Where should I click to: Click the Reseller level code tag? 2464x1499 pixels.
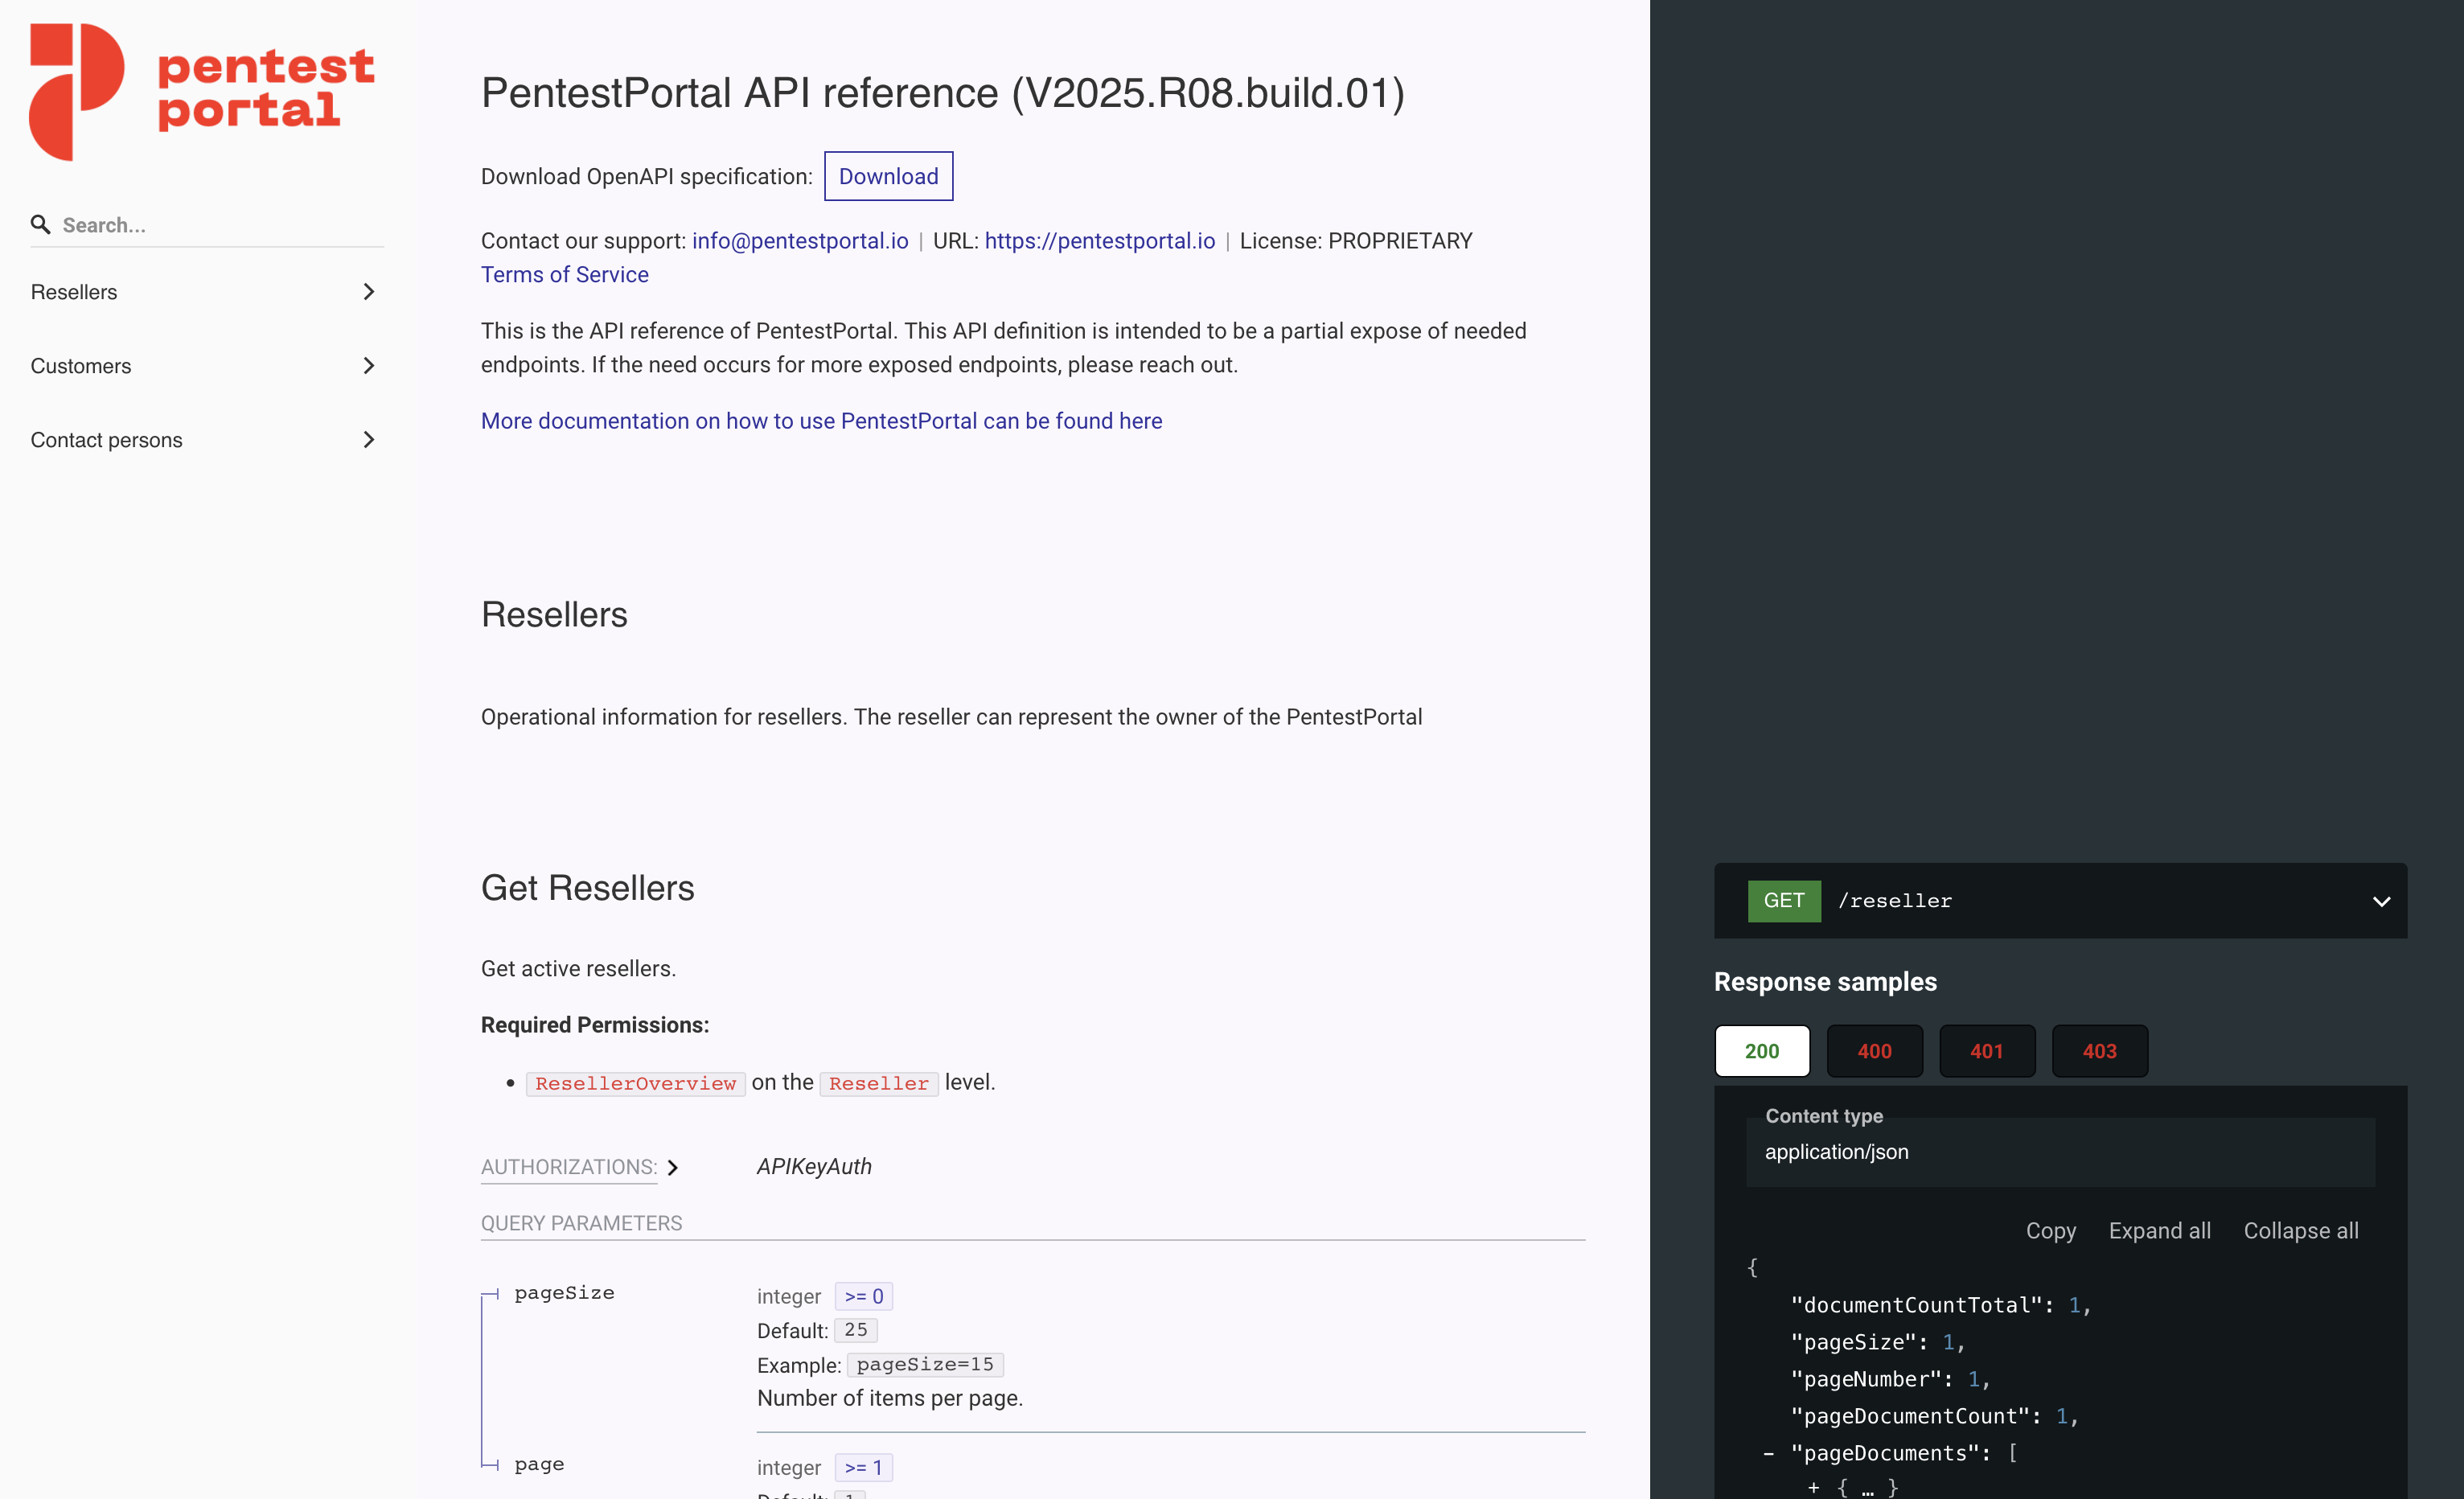pos(878,1083)
